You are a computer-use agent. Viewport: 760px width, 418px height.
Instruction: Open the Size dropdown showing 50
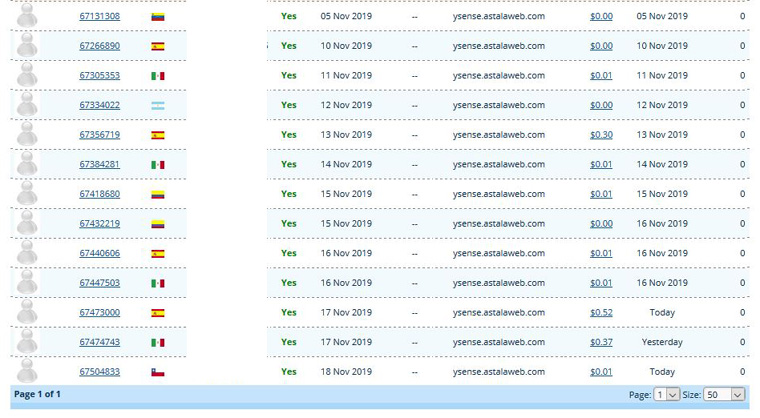point(725,395)
